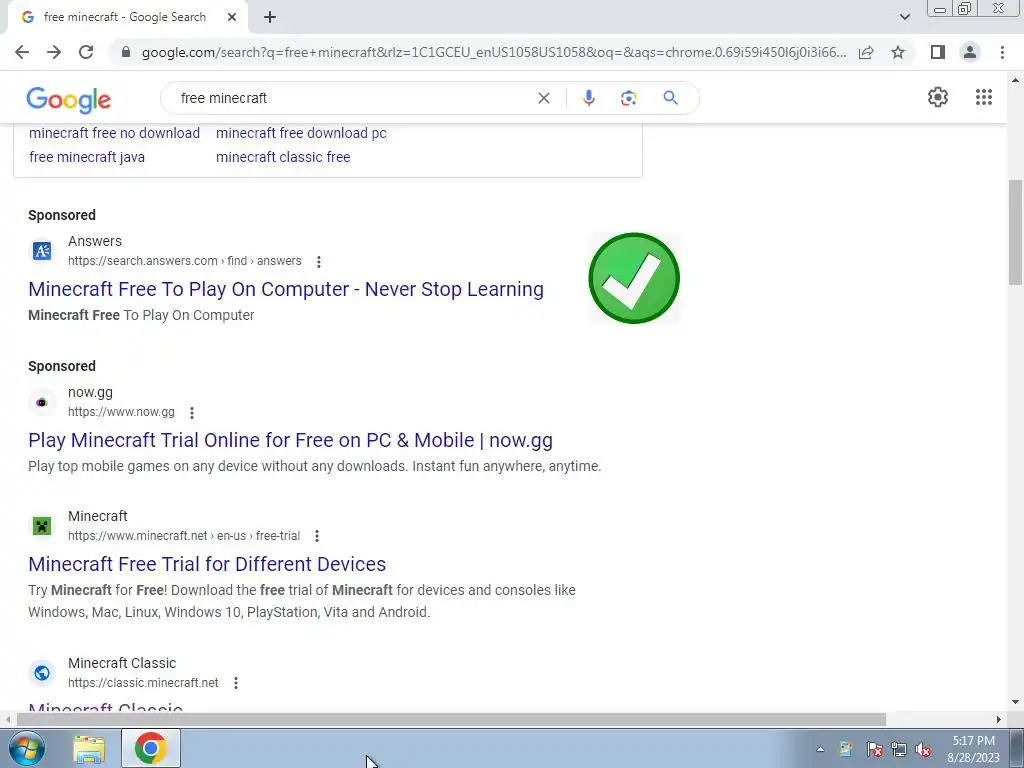
Task: Search by image with Google Lens
Action: coord(628,98)
